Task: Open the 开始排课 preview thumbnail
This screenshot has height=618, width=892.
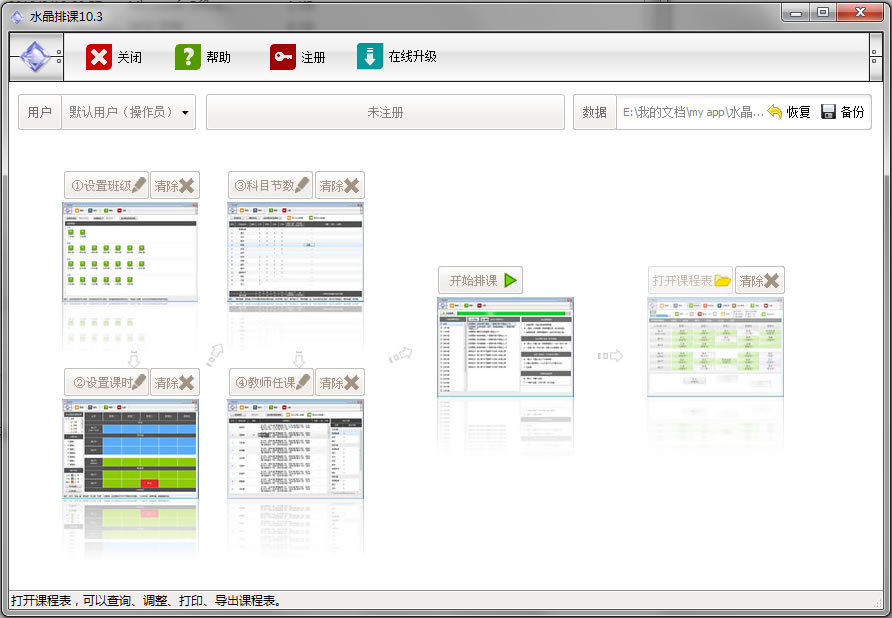Action: [x=505, y=347]
